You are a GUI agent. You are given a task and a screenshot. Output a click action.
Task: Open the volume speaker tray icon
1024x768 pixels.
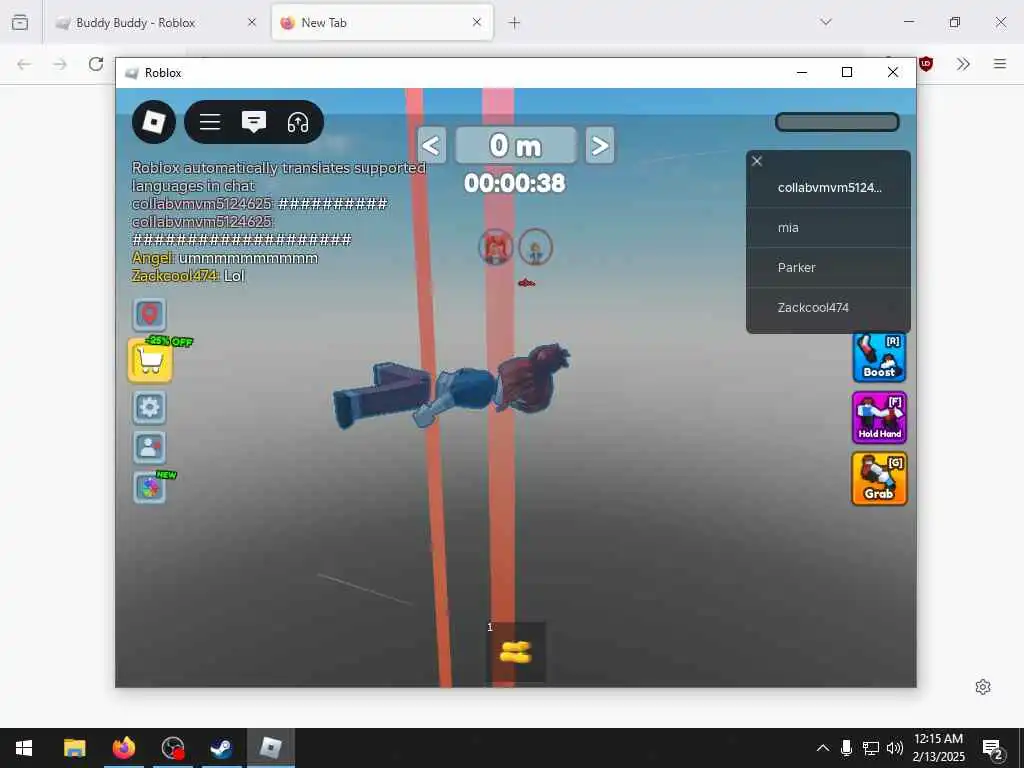[x=895, y=748]
